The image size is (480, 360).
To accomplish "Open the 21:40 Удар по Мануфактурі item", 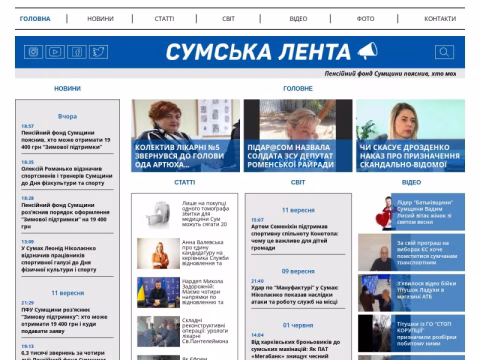I will (295, 295).
